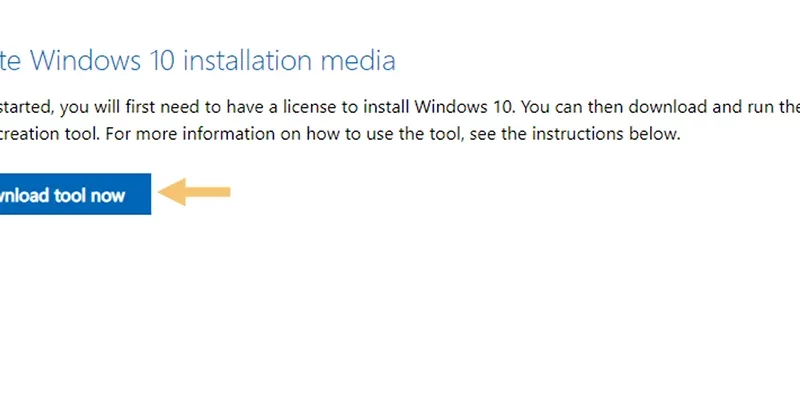The height and width of the screenshot is (398, 800).
Task: Click the orange arrow pointing at the button
Action: (194, 192)
